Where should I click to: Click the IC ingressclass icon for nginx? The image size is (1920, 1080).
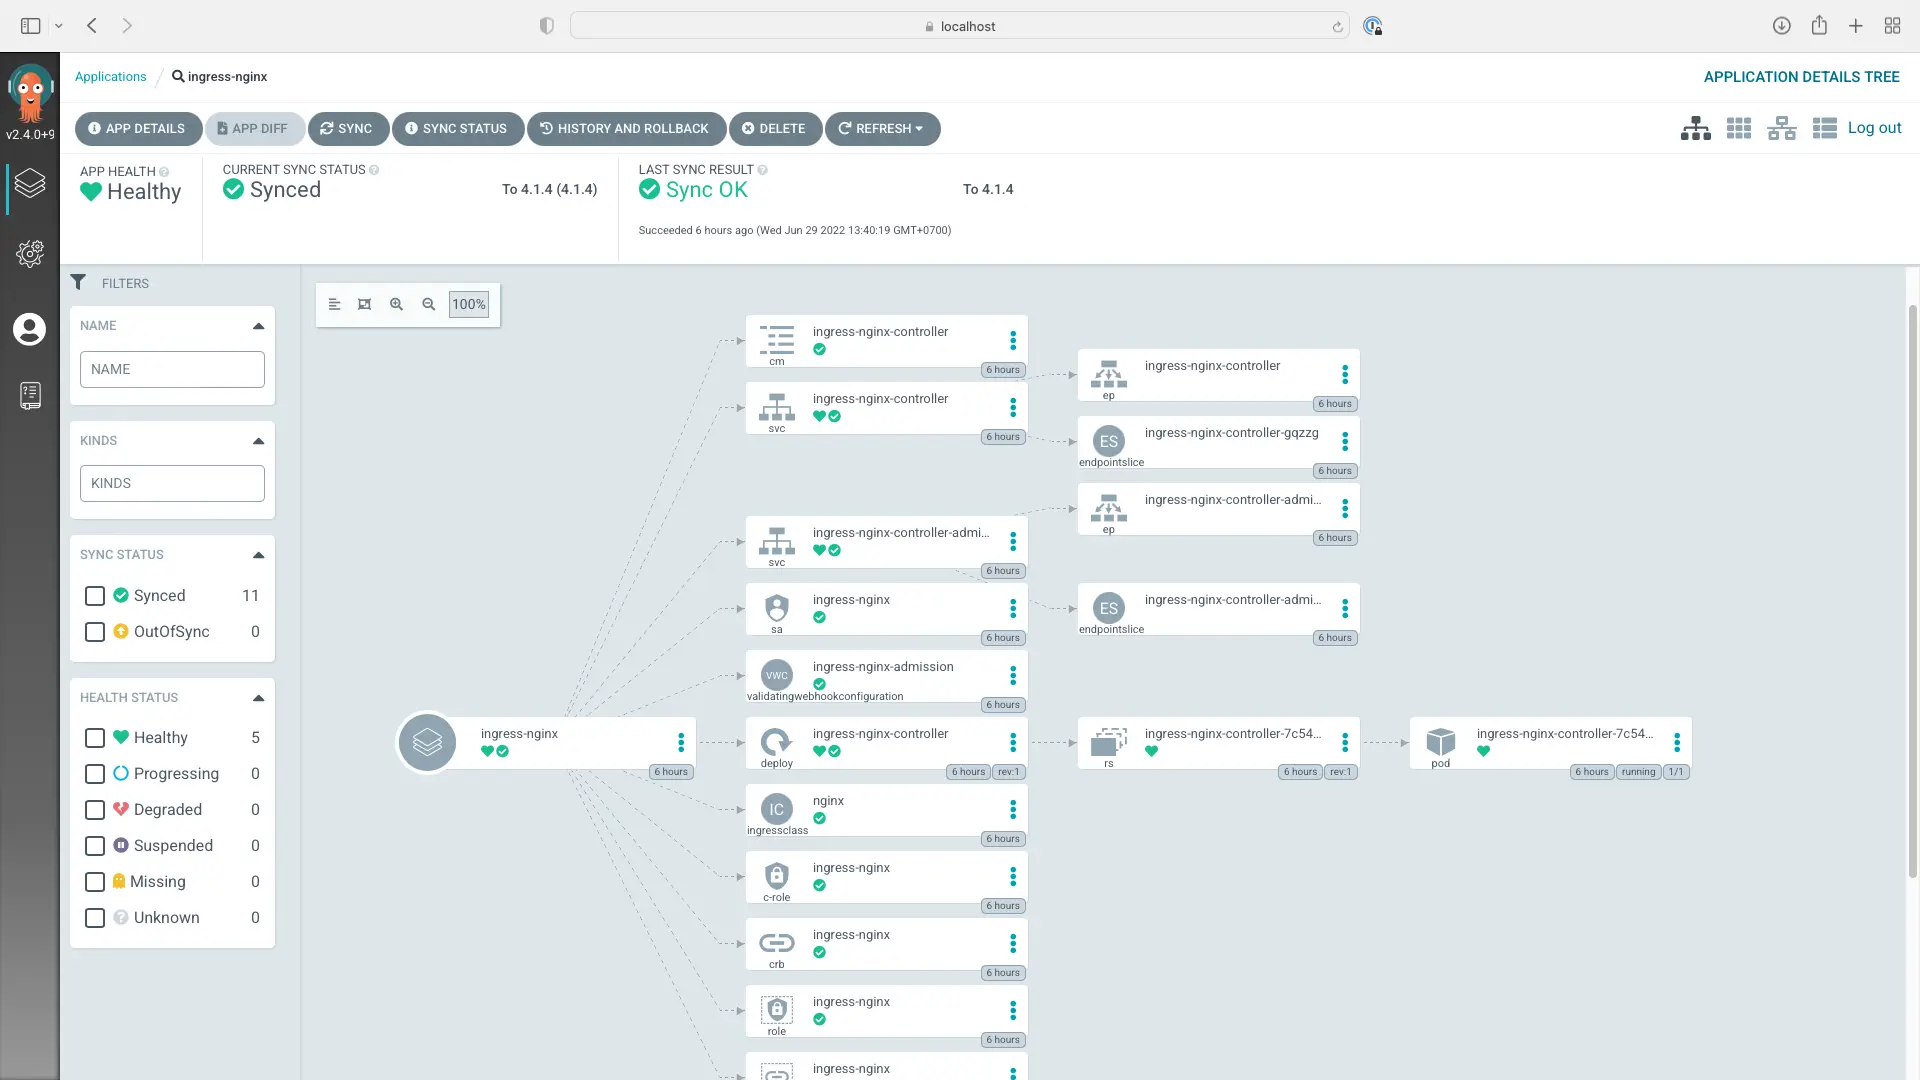(x=776, y=809)
